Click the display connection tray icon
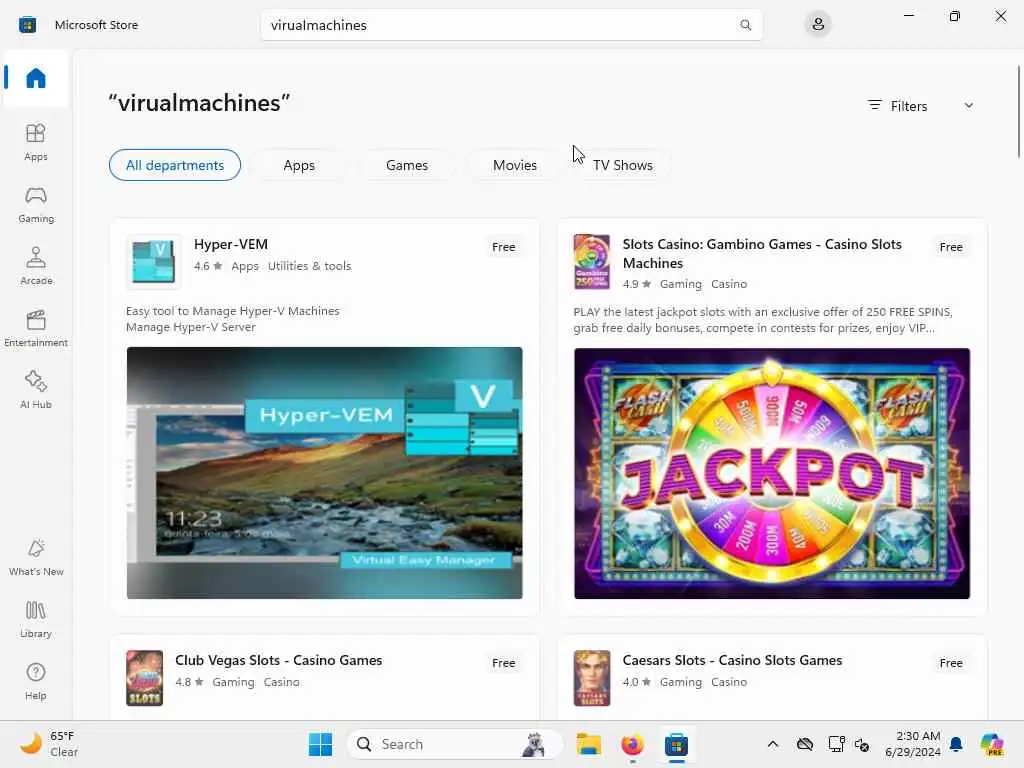Viewport: 1024px width, 768px height. point(836,744)
